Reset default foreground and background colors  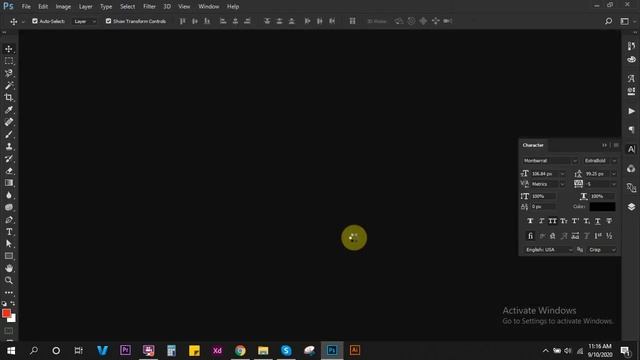[x=4, y=304]
